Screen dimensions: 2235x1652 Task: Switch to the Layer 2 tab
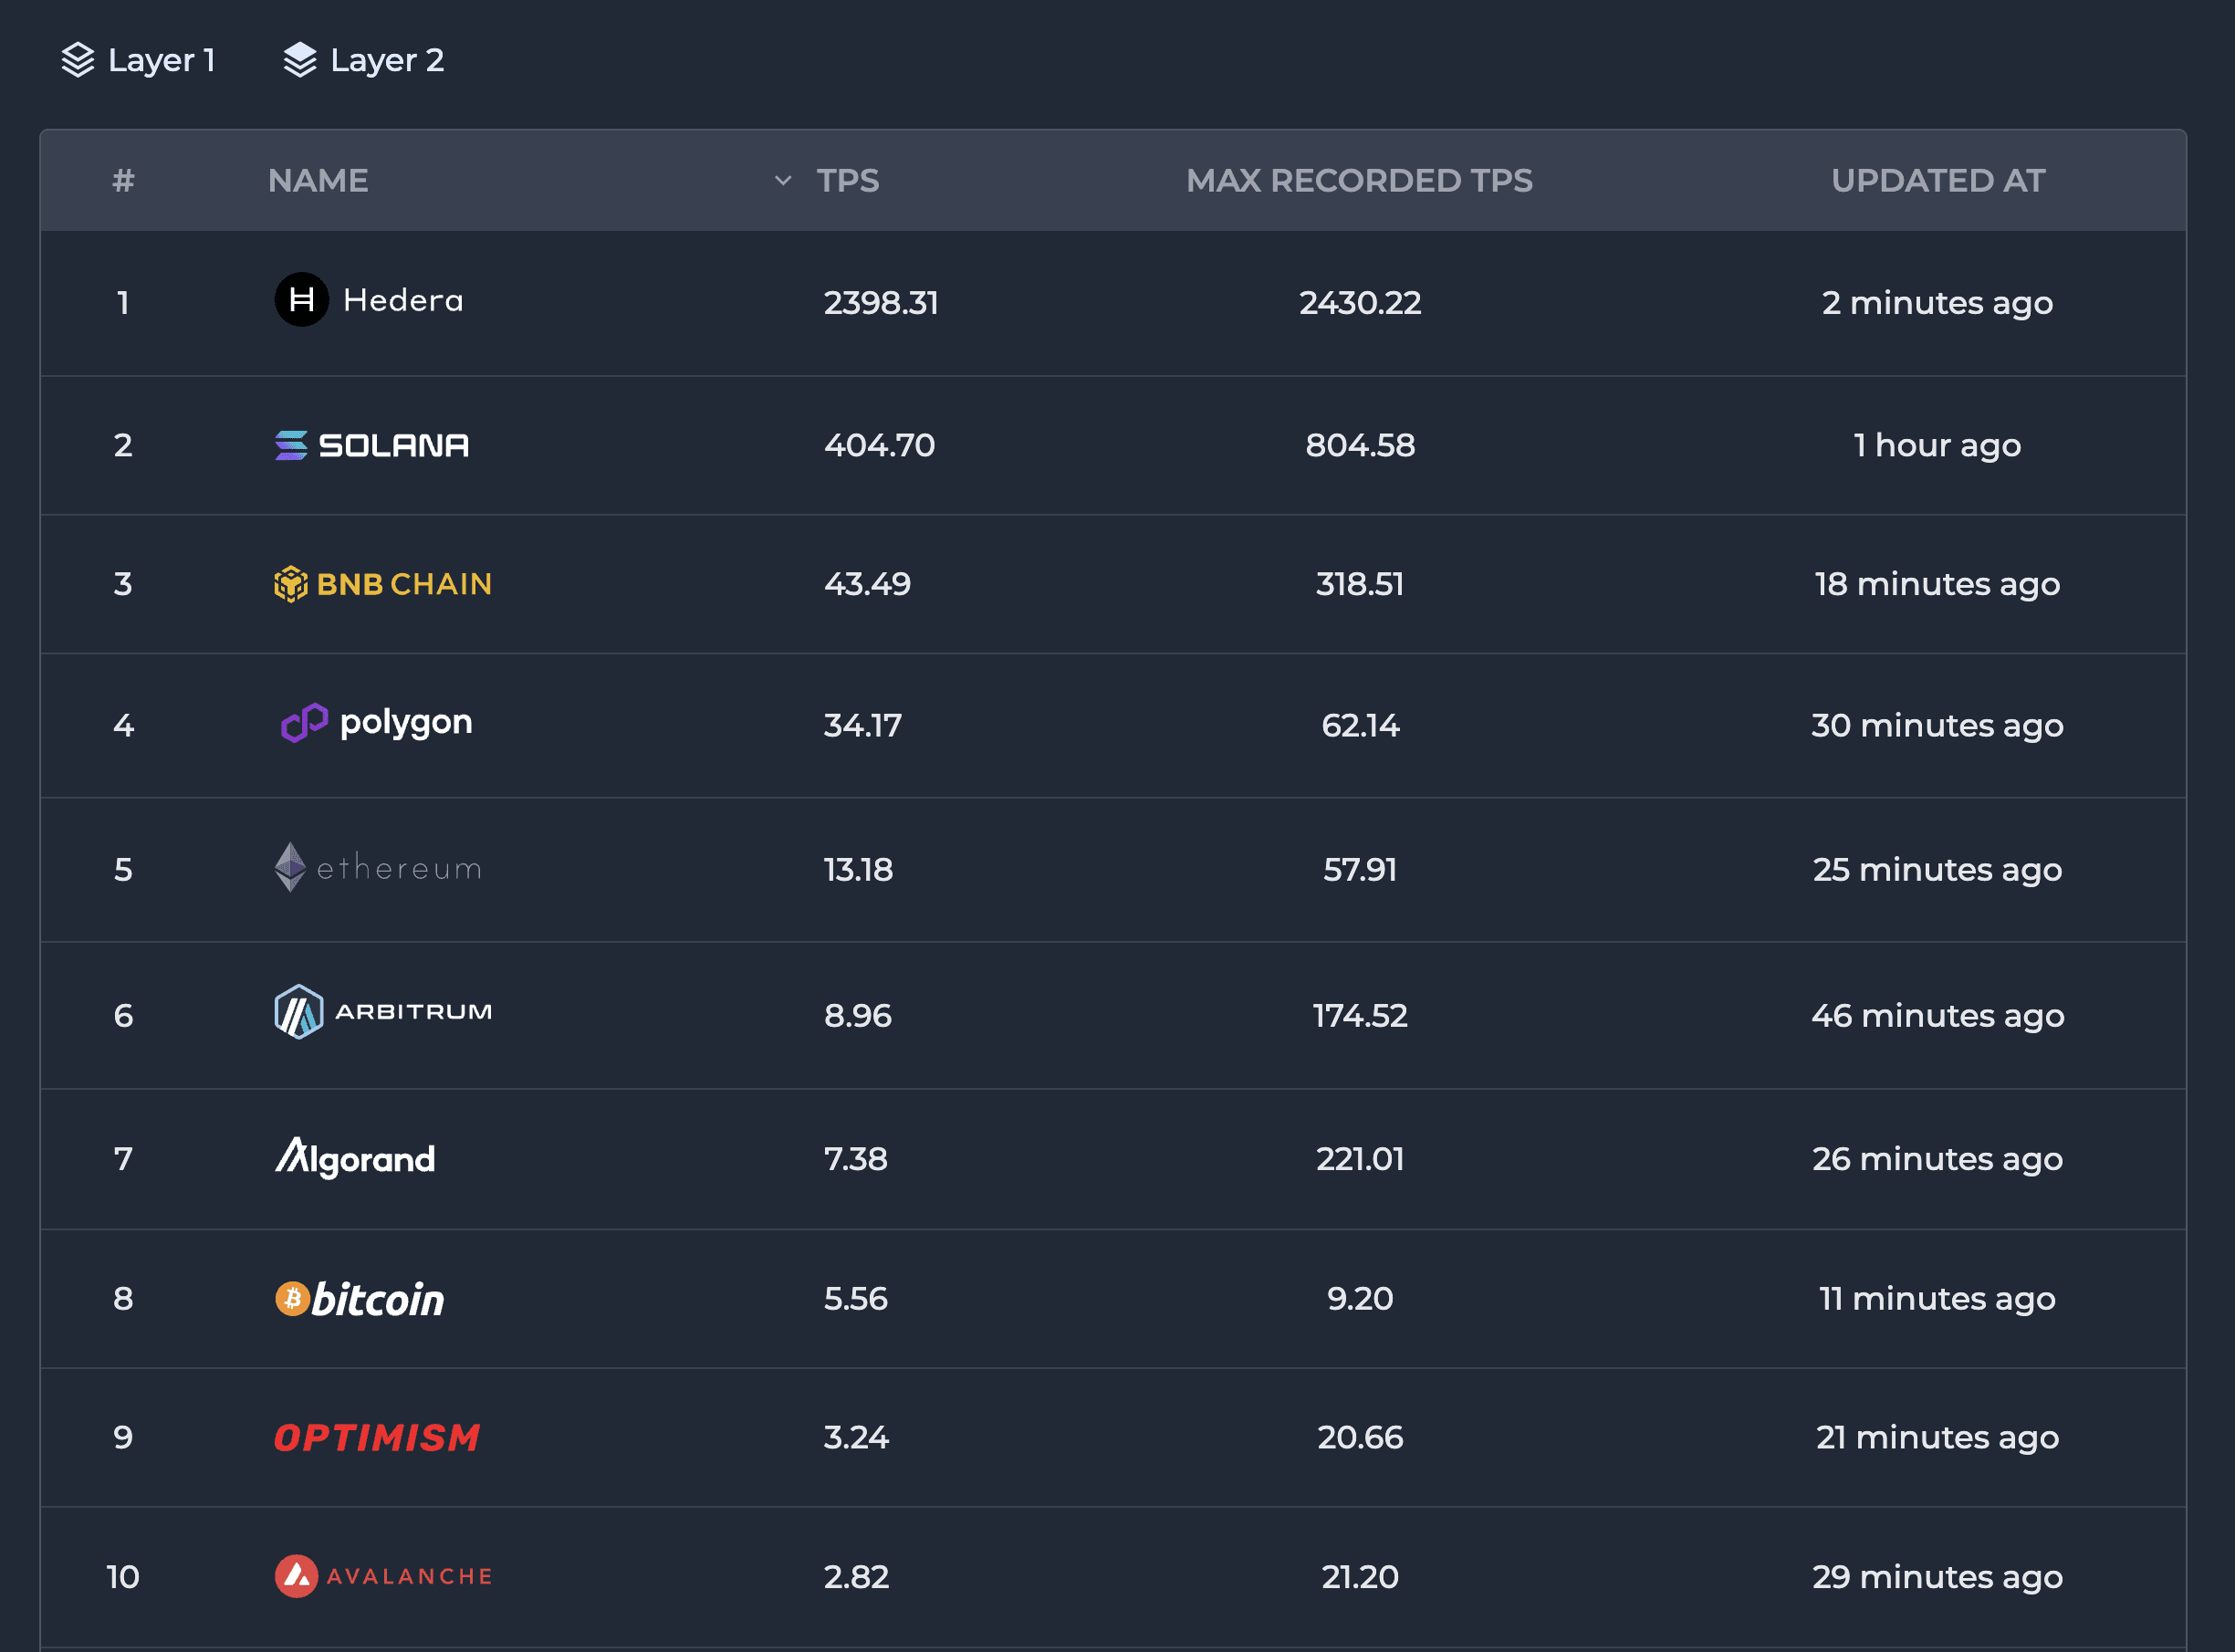point(363,60)
